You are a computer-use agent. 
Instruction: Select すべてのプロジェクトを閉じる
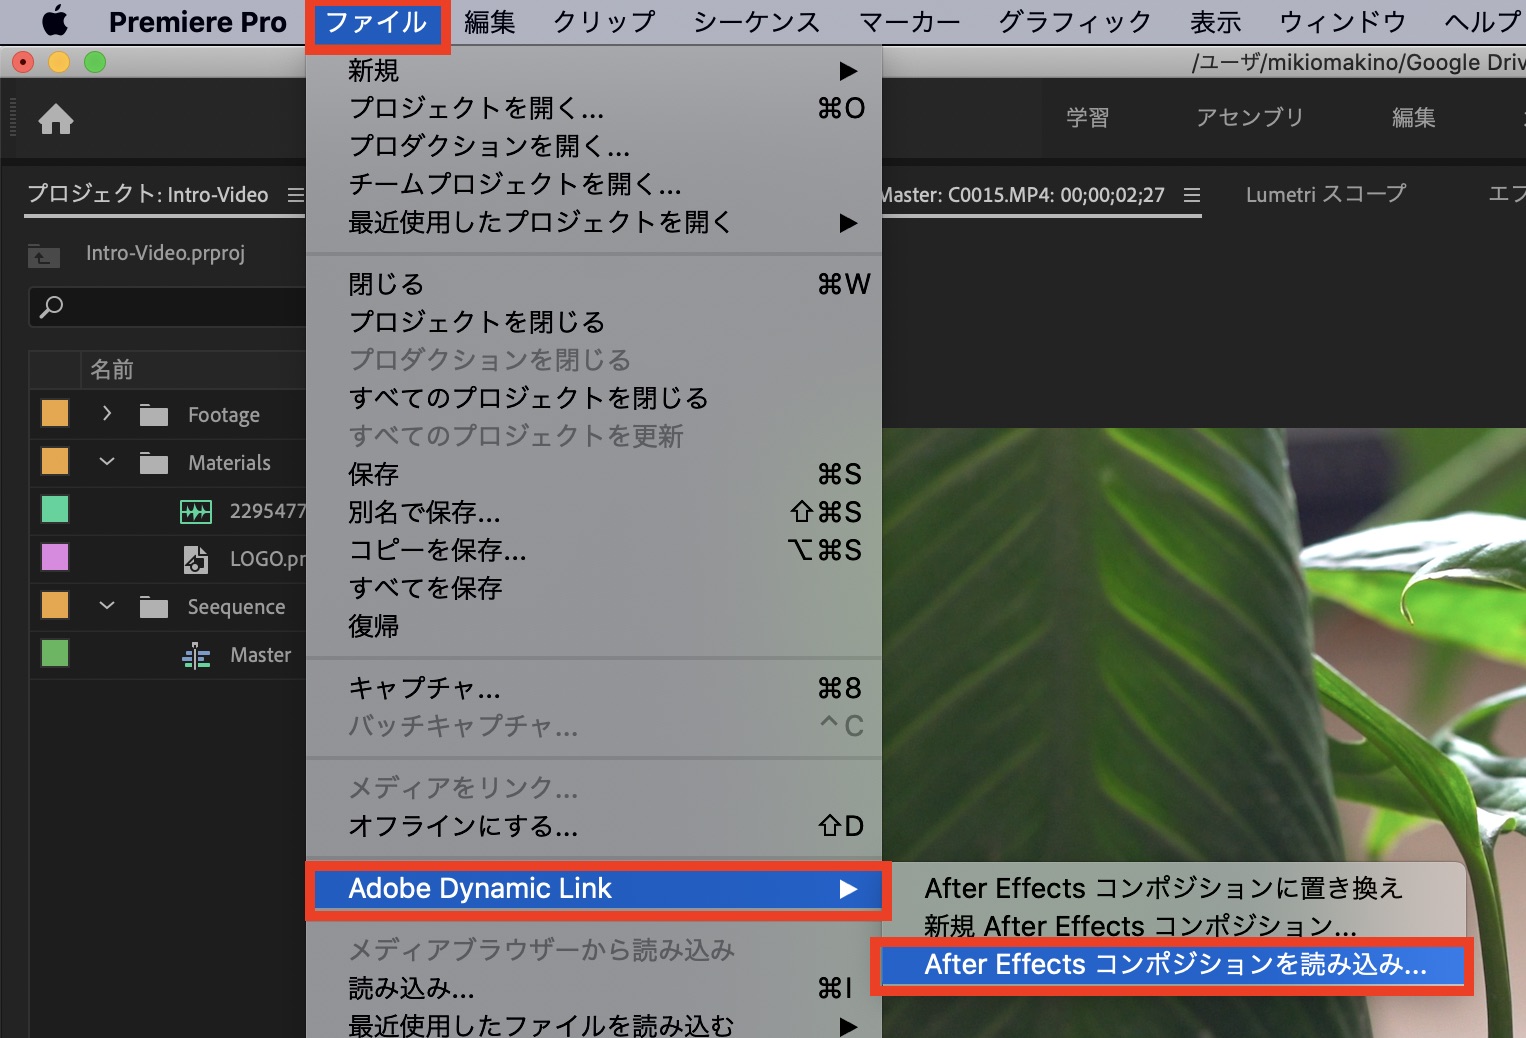point(594,398)
